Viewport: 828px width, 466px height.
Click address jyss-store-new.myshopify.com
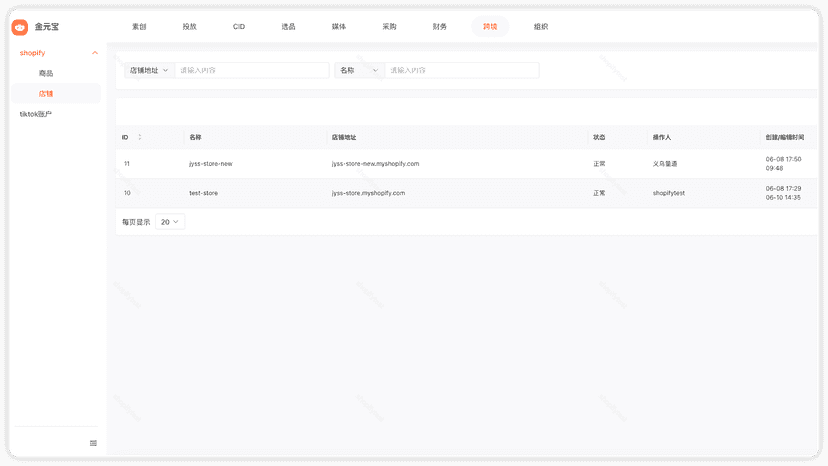coord(375,164)
